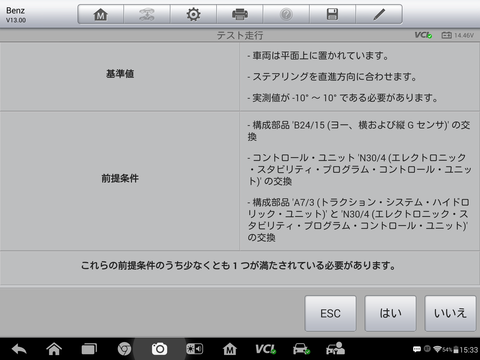The width and height of the screenshot is (480, 360).
Task: Select the A7/3 hydraulic unit condition text
Action: (x=358, y=220)
